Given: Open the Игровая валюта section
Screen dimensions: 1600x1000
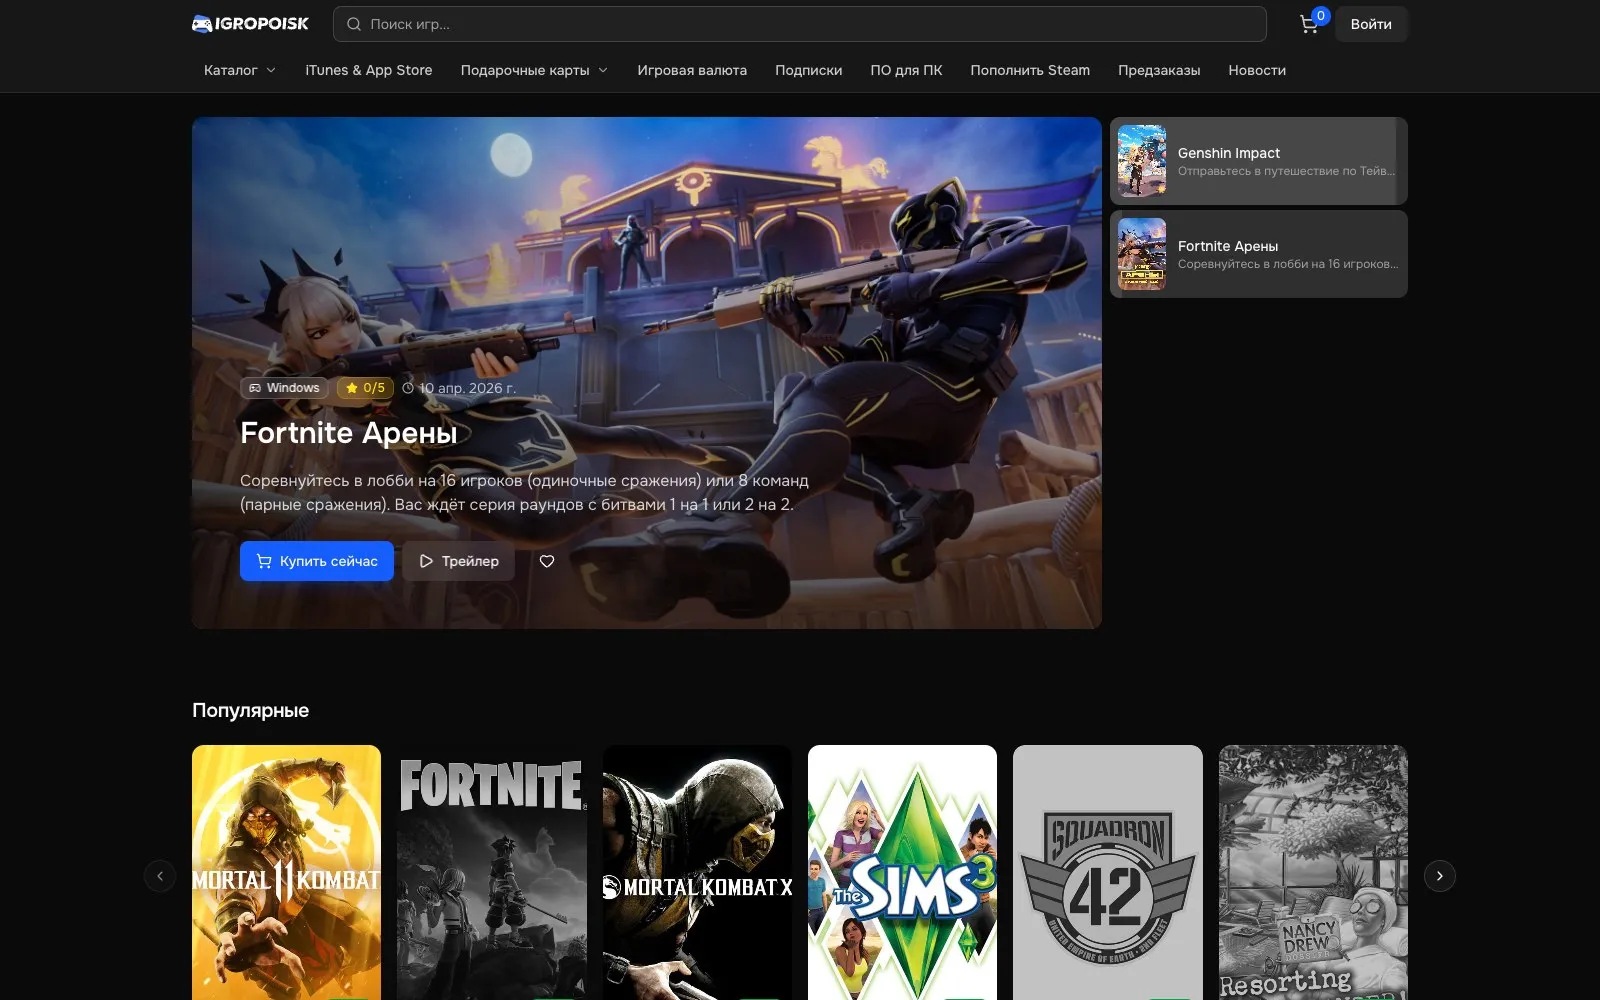Looking at the screenshot, I should coord(692,70).
